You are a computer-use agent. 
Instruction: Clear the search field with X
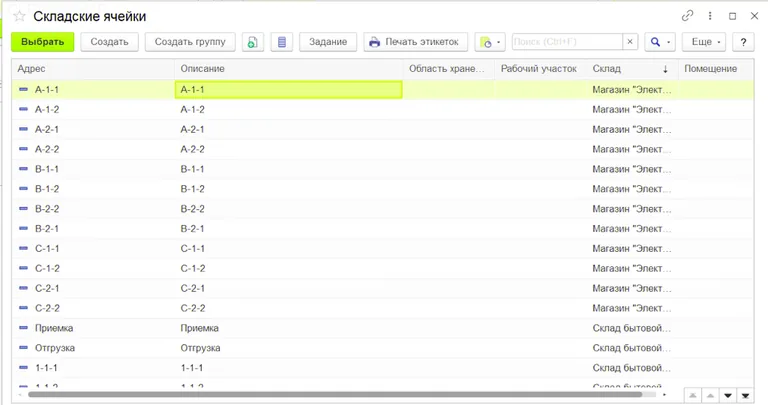pyautogui.click(x=630, y=42)
